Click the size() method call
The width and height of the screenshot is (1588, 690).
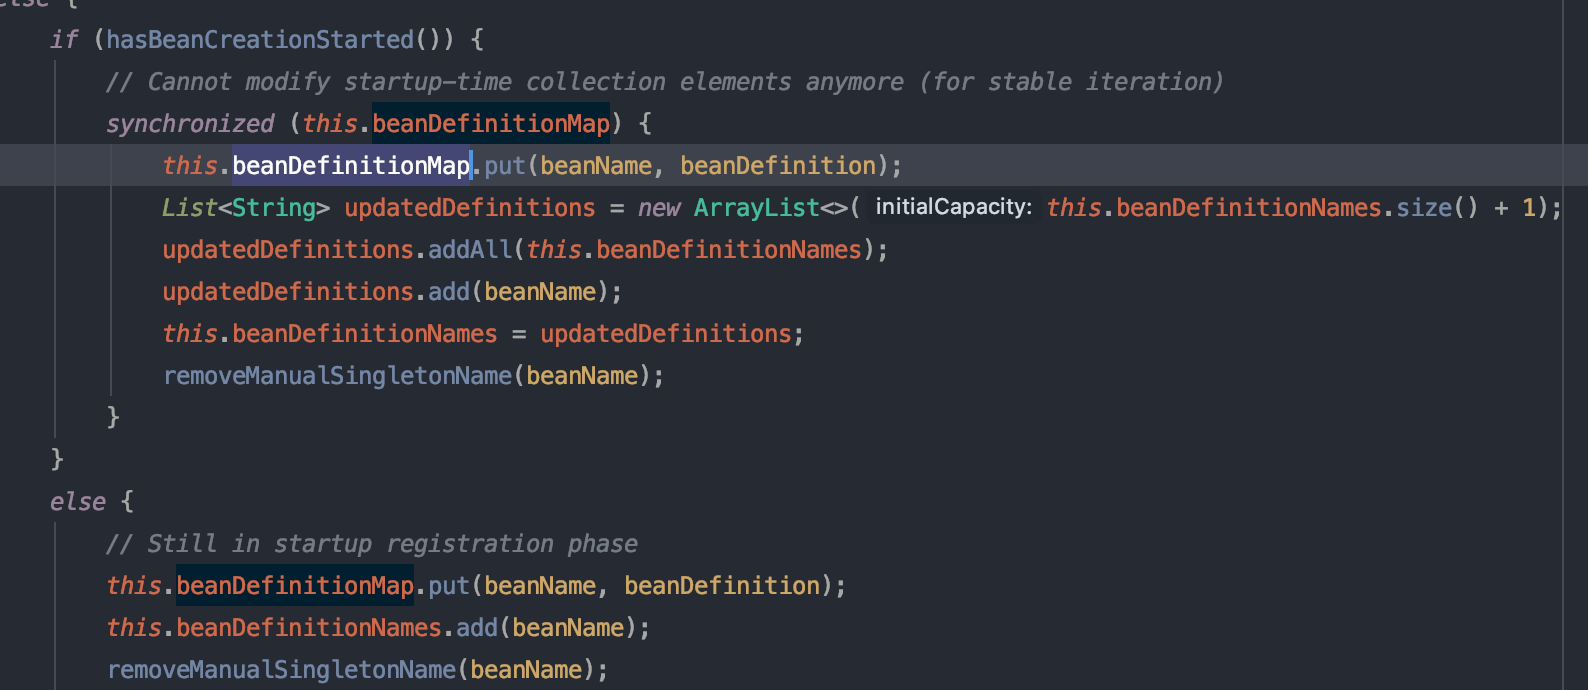(1436, 208)
